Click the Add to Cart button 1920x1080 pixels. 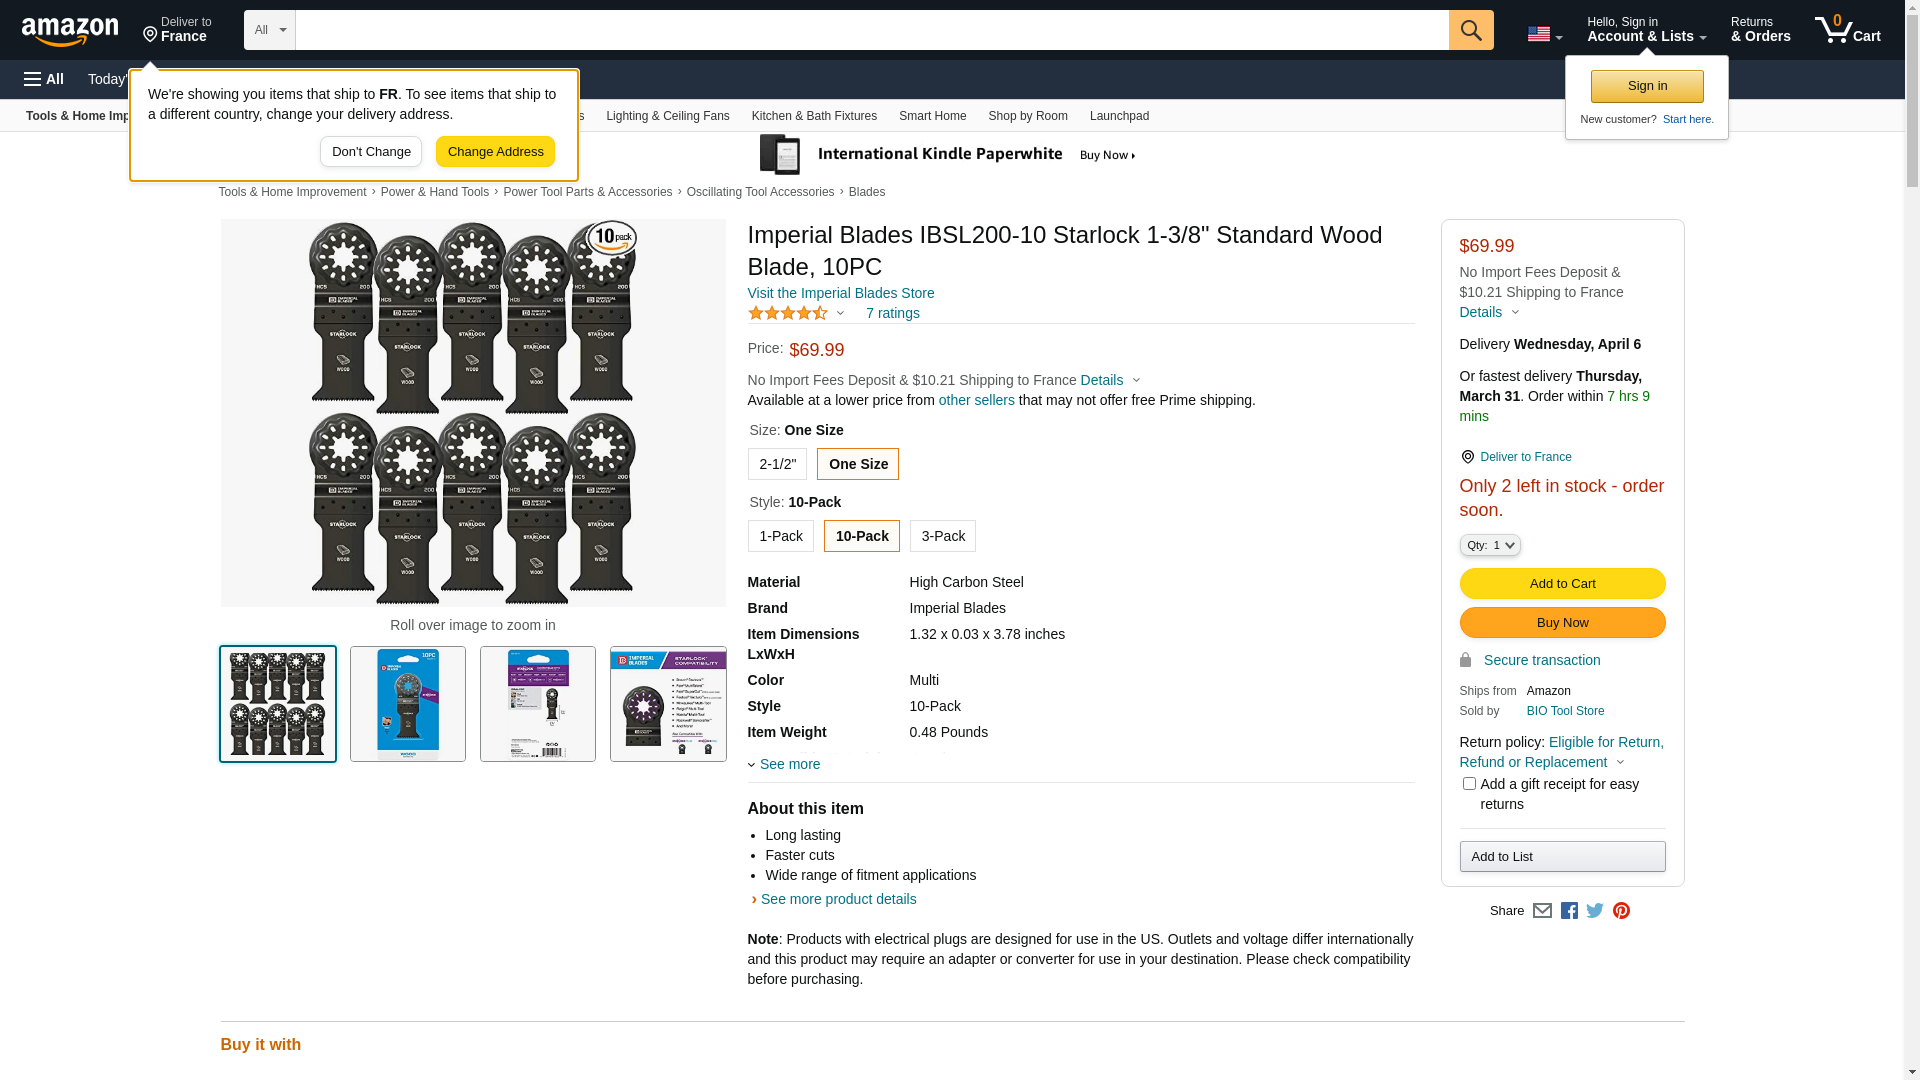click(1562, 584)
